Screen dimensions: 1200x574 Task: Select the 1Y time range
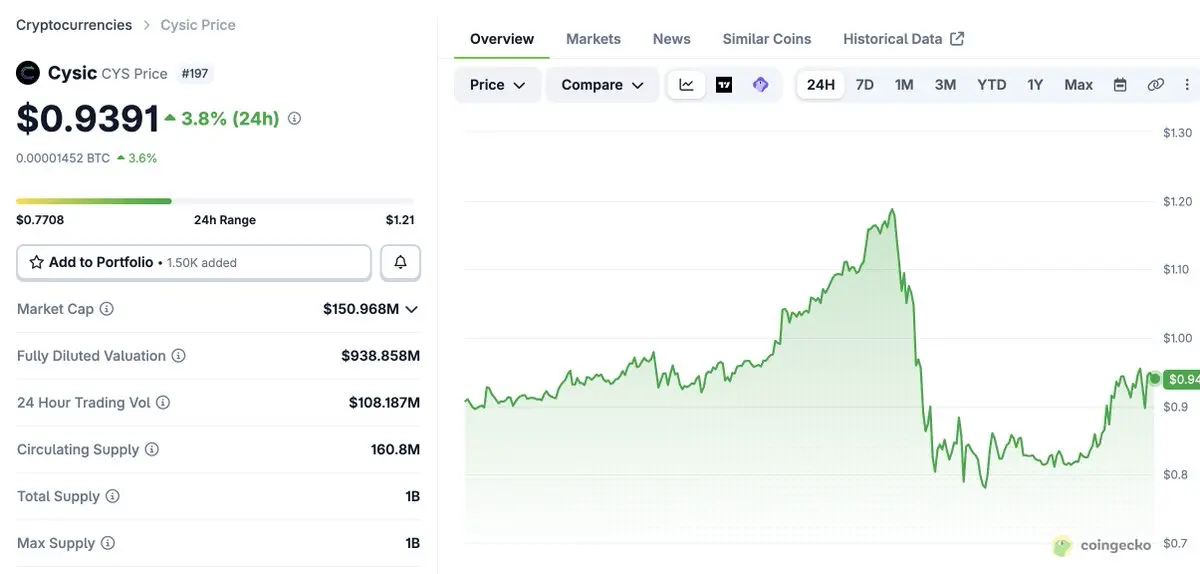1035,85
